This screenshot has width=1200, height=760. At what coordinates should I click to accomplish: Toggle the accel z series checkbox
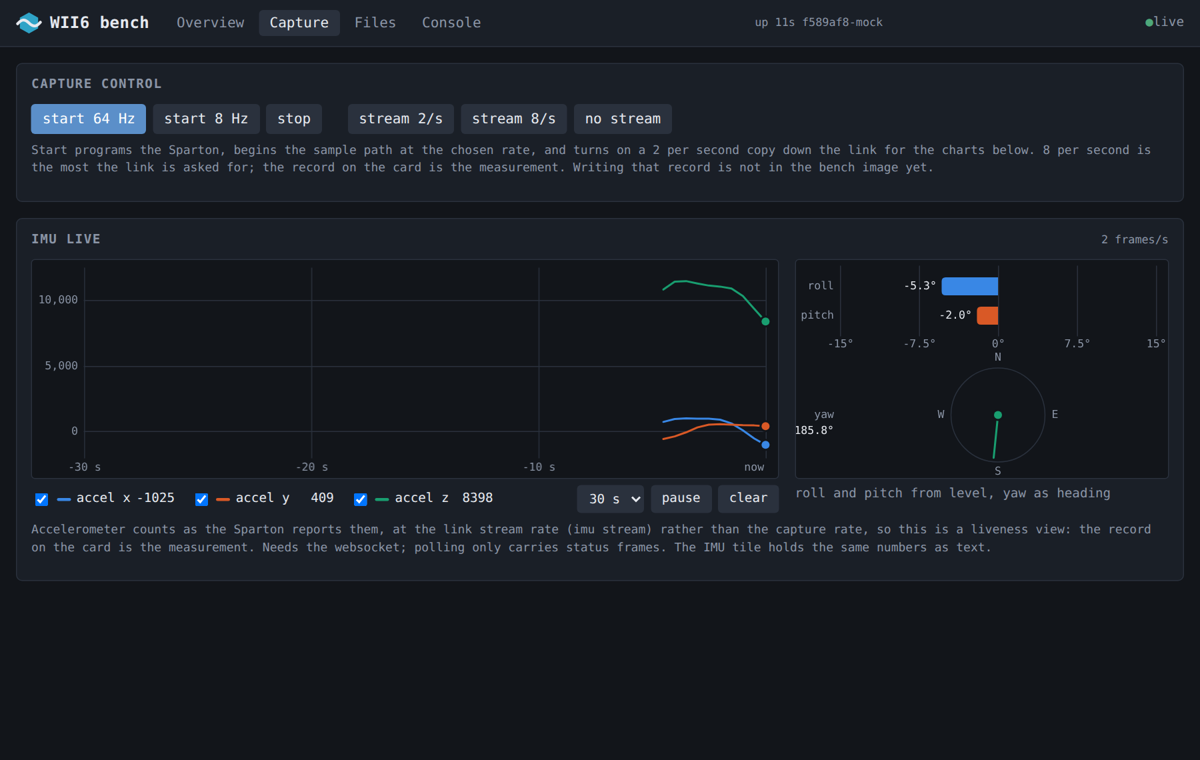[360, 499]
